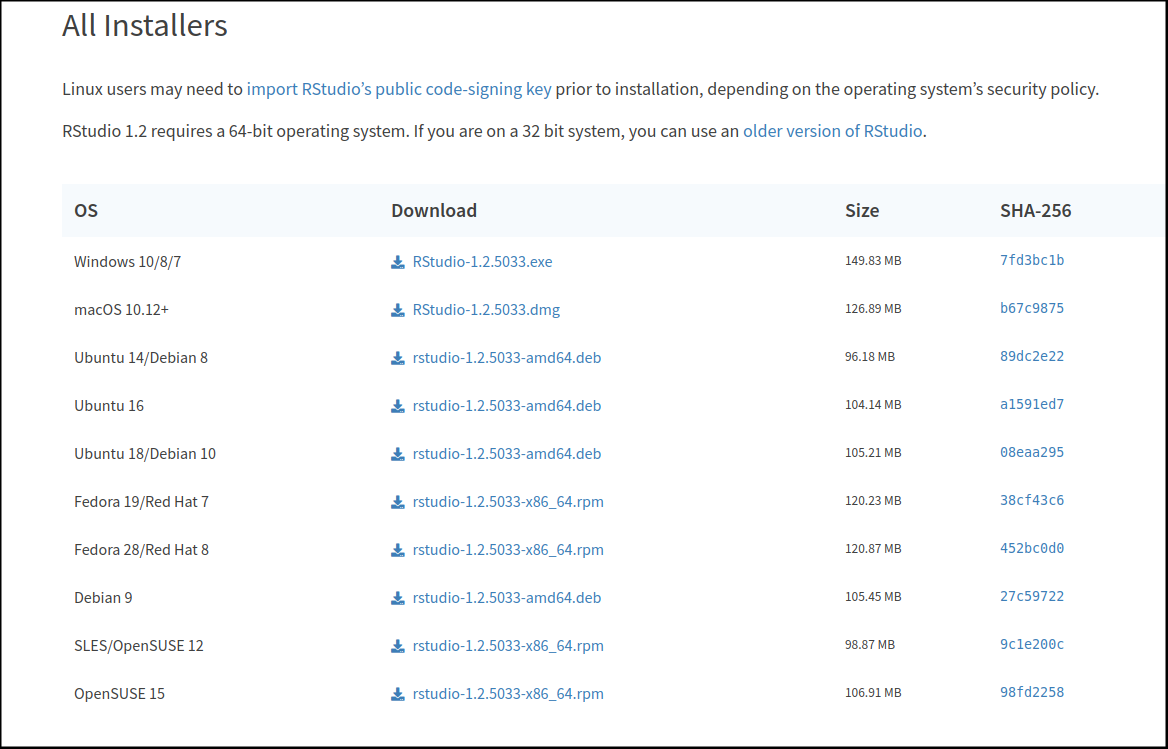Click SHA-256 hash a1591ed7
Screen dimensions: 1168x749
tap(1032, 405)
